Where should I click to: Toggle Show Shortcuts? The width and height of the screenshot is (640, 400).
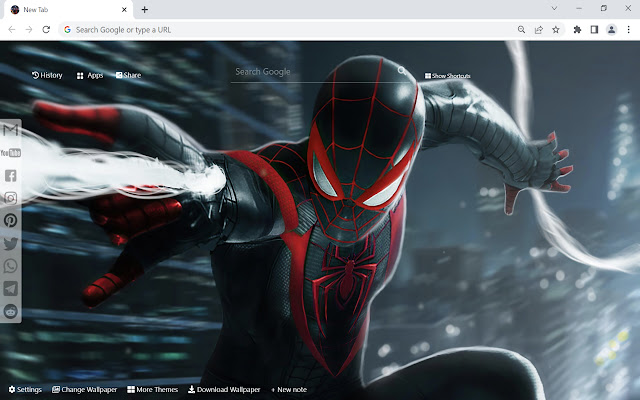pos(448,76)
